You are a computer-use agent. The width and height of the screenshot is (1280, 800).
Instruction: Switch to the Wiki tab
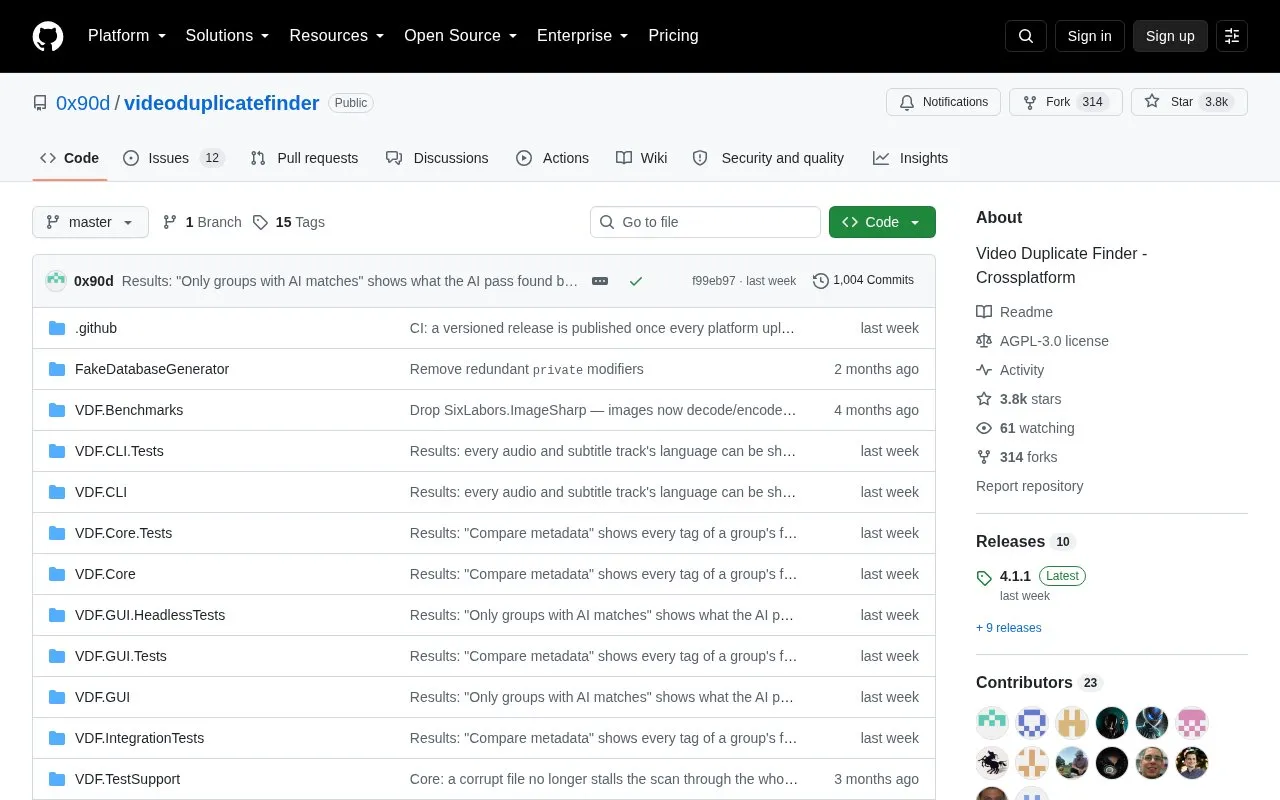[x=641, y=158]
